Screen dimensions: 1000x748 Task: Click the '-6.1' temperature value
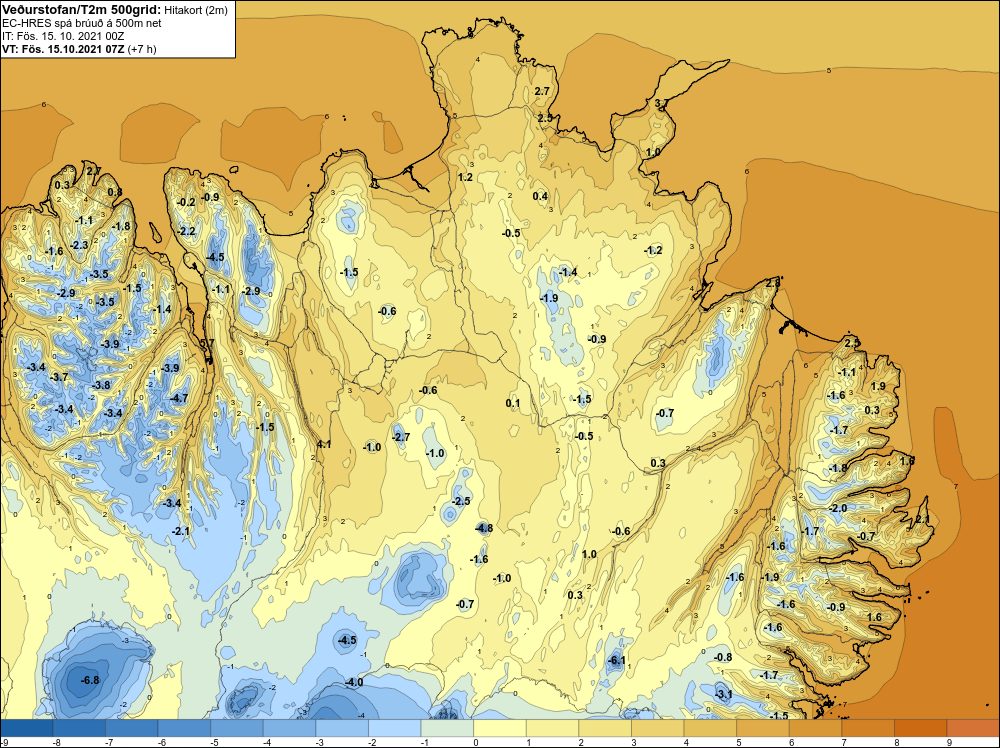coord(617,661)
